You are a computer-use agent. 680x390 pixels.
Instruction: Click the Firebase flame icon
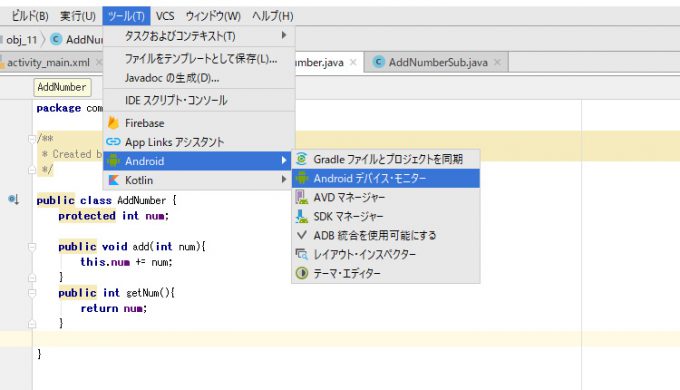click(113, 123)
